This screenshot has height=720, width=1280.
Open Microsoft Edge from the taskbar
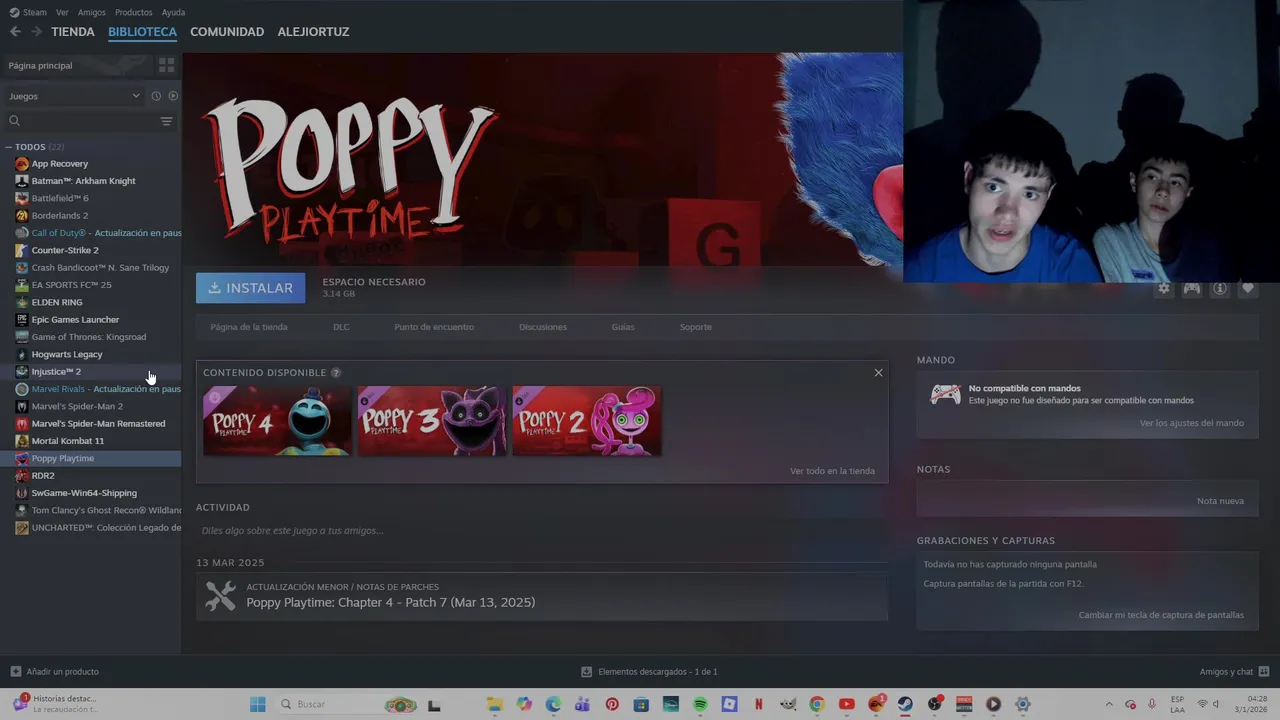(x=553, y=704)
